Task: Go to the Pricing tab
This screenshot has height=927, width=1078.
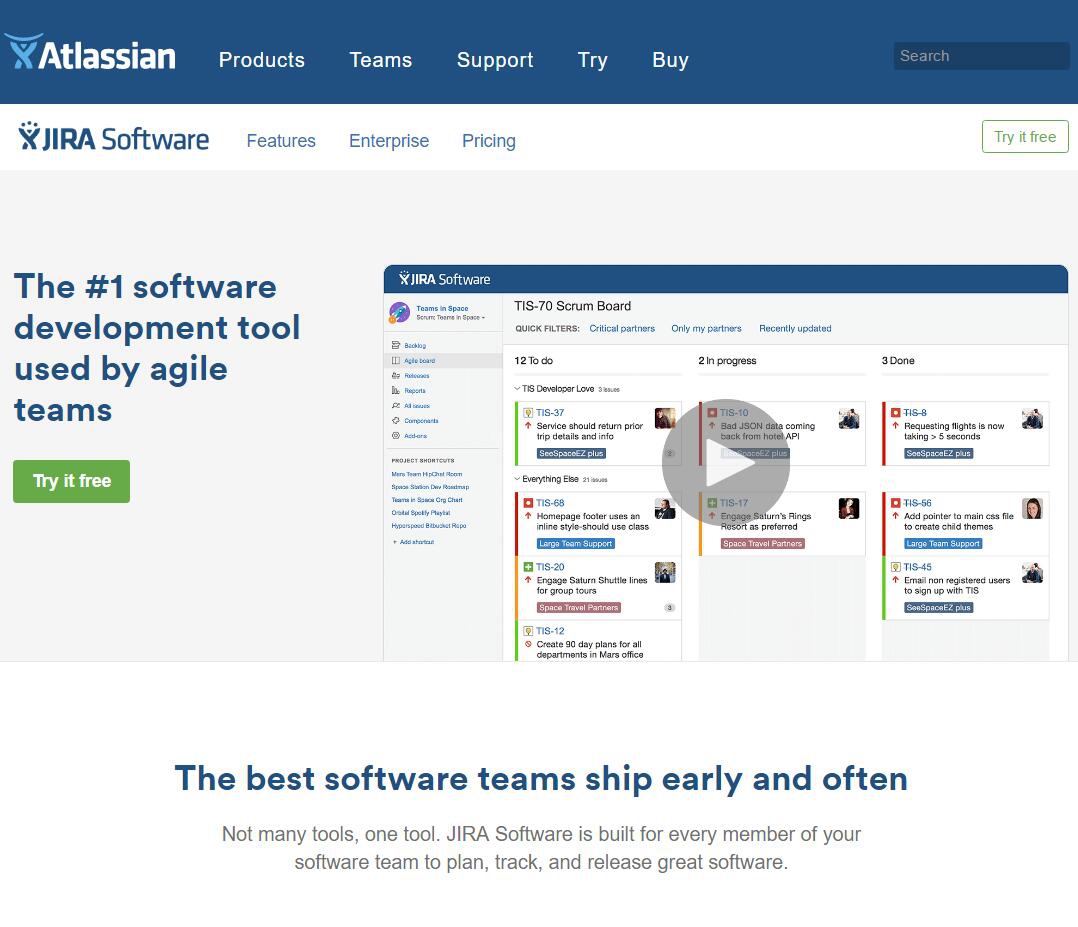Action: coord(489,141)
